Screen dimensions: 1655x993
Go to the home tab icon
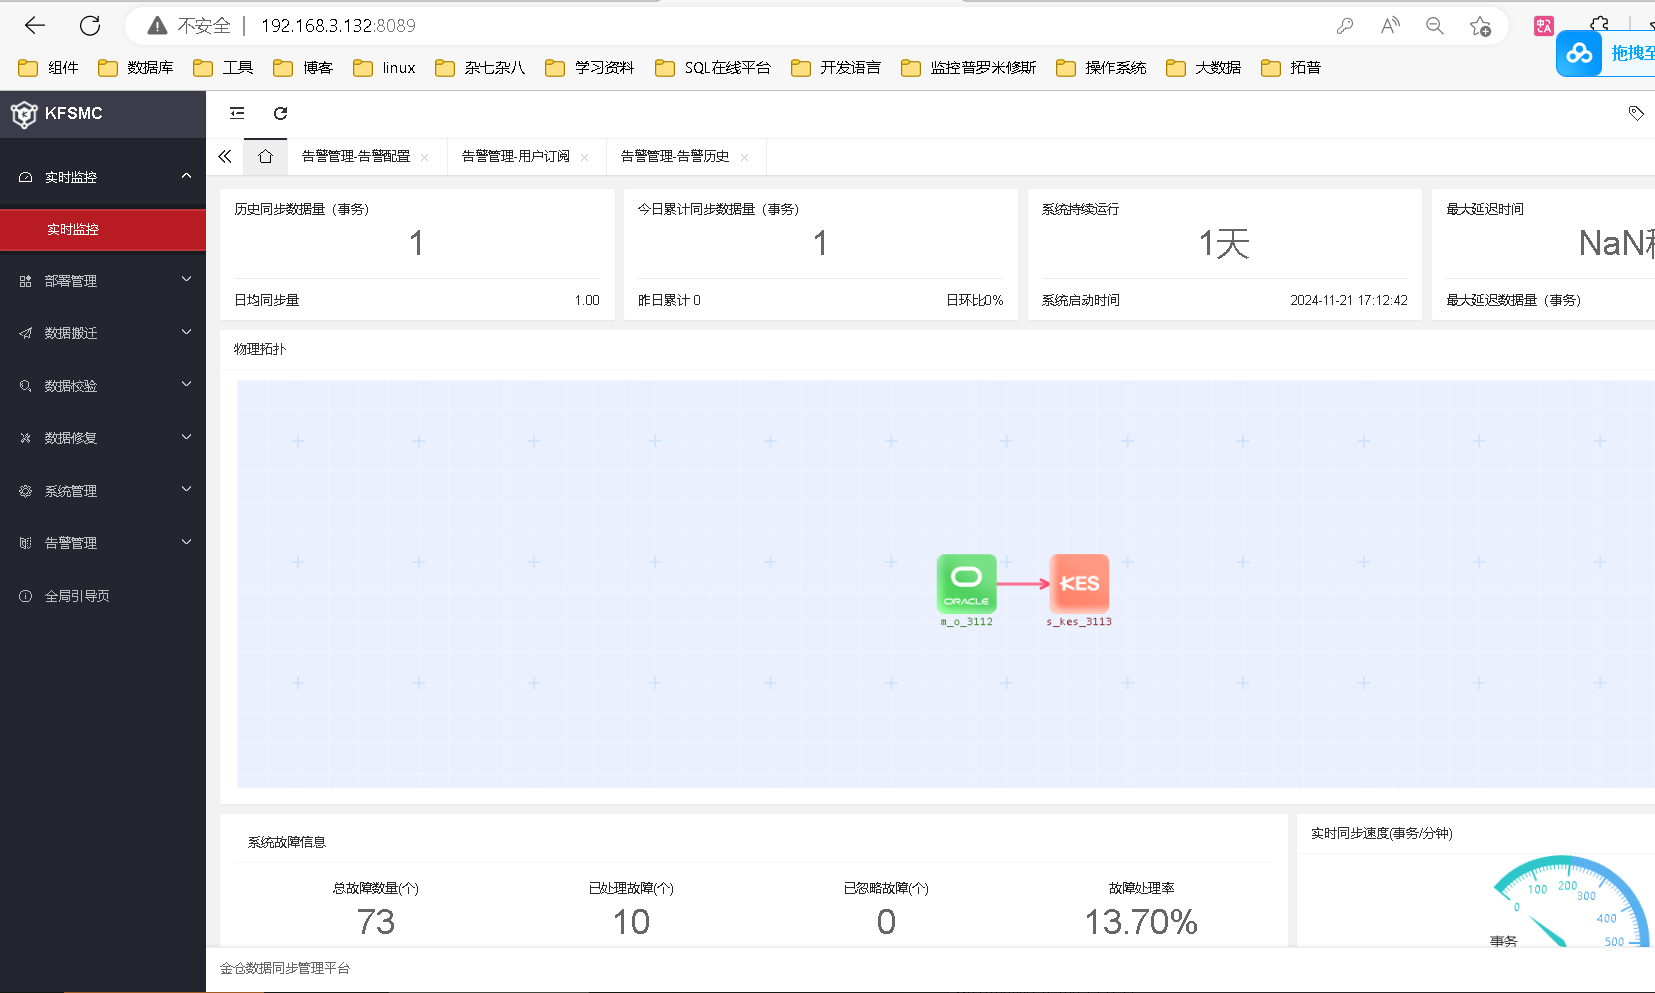(x=265, y=156)
